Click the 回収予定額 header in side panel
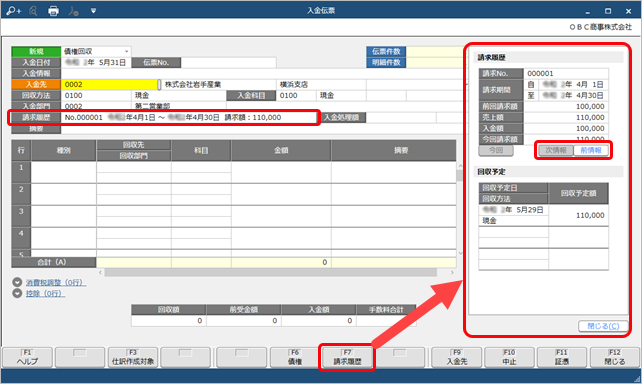This screenshot has width=642, height=384. (x=578, y=193)
